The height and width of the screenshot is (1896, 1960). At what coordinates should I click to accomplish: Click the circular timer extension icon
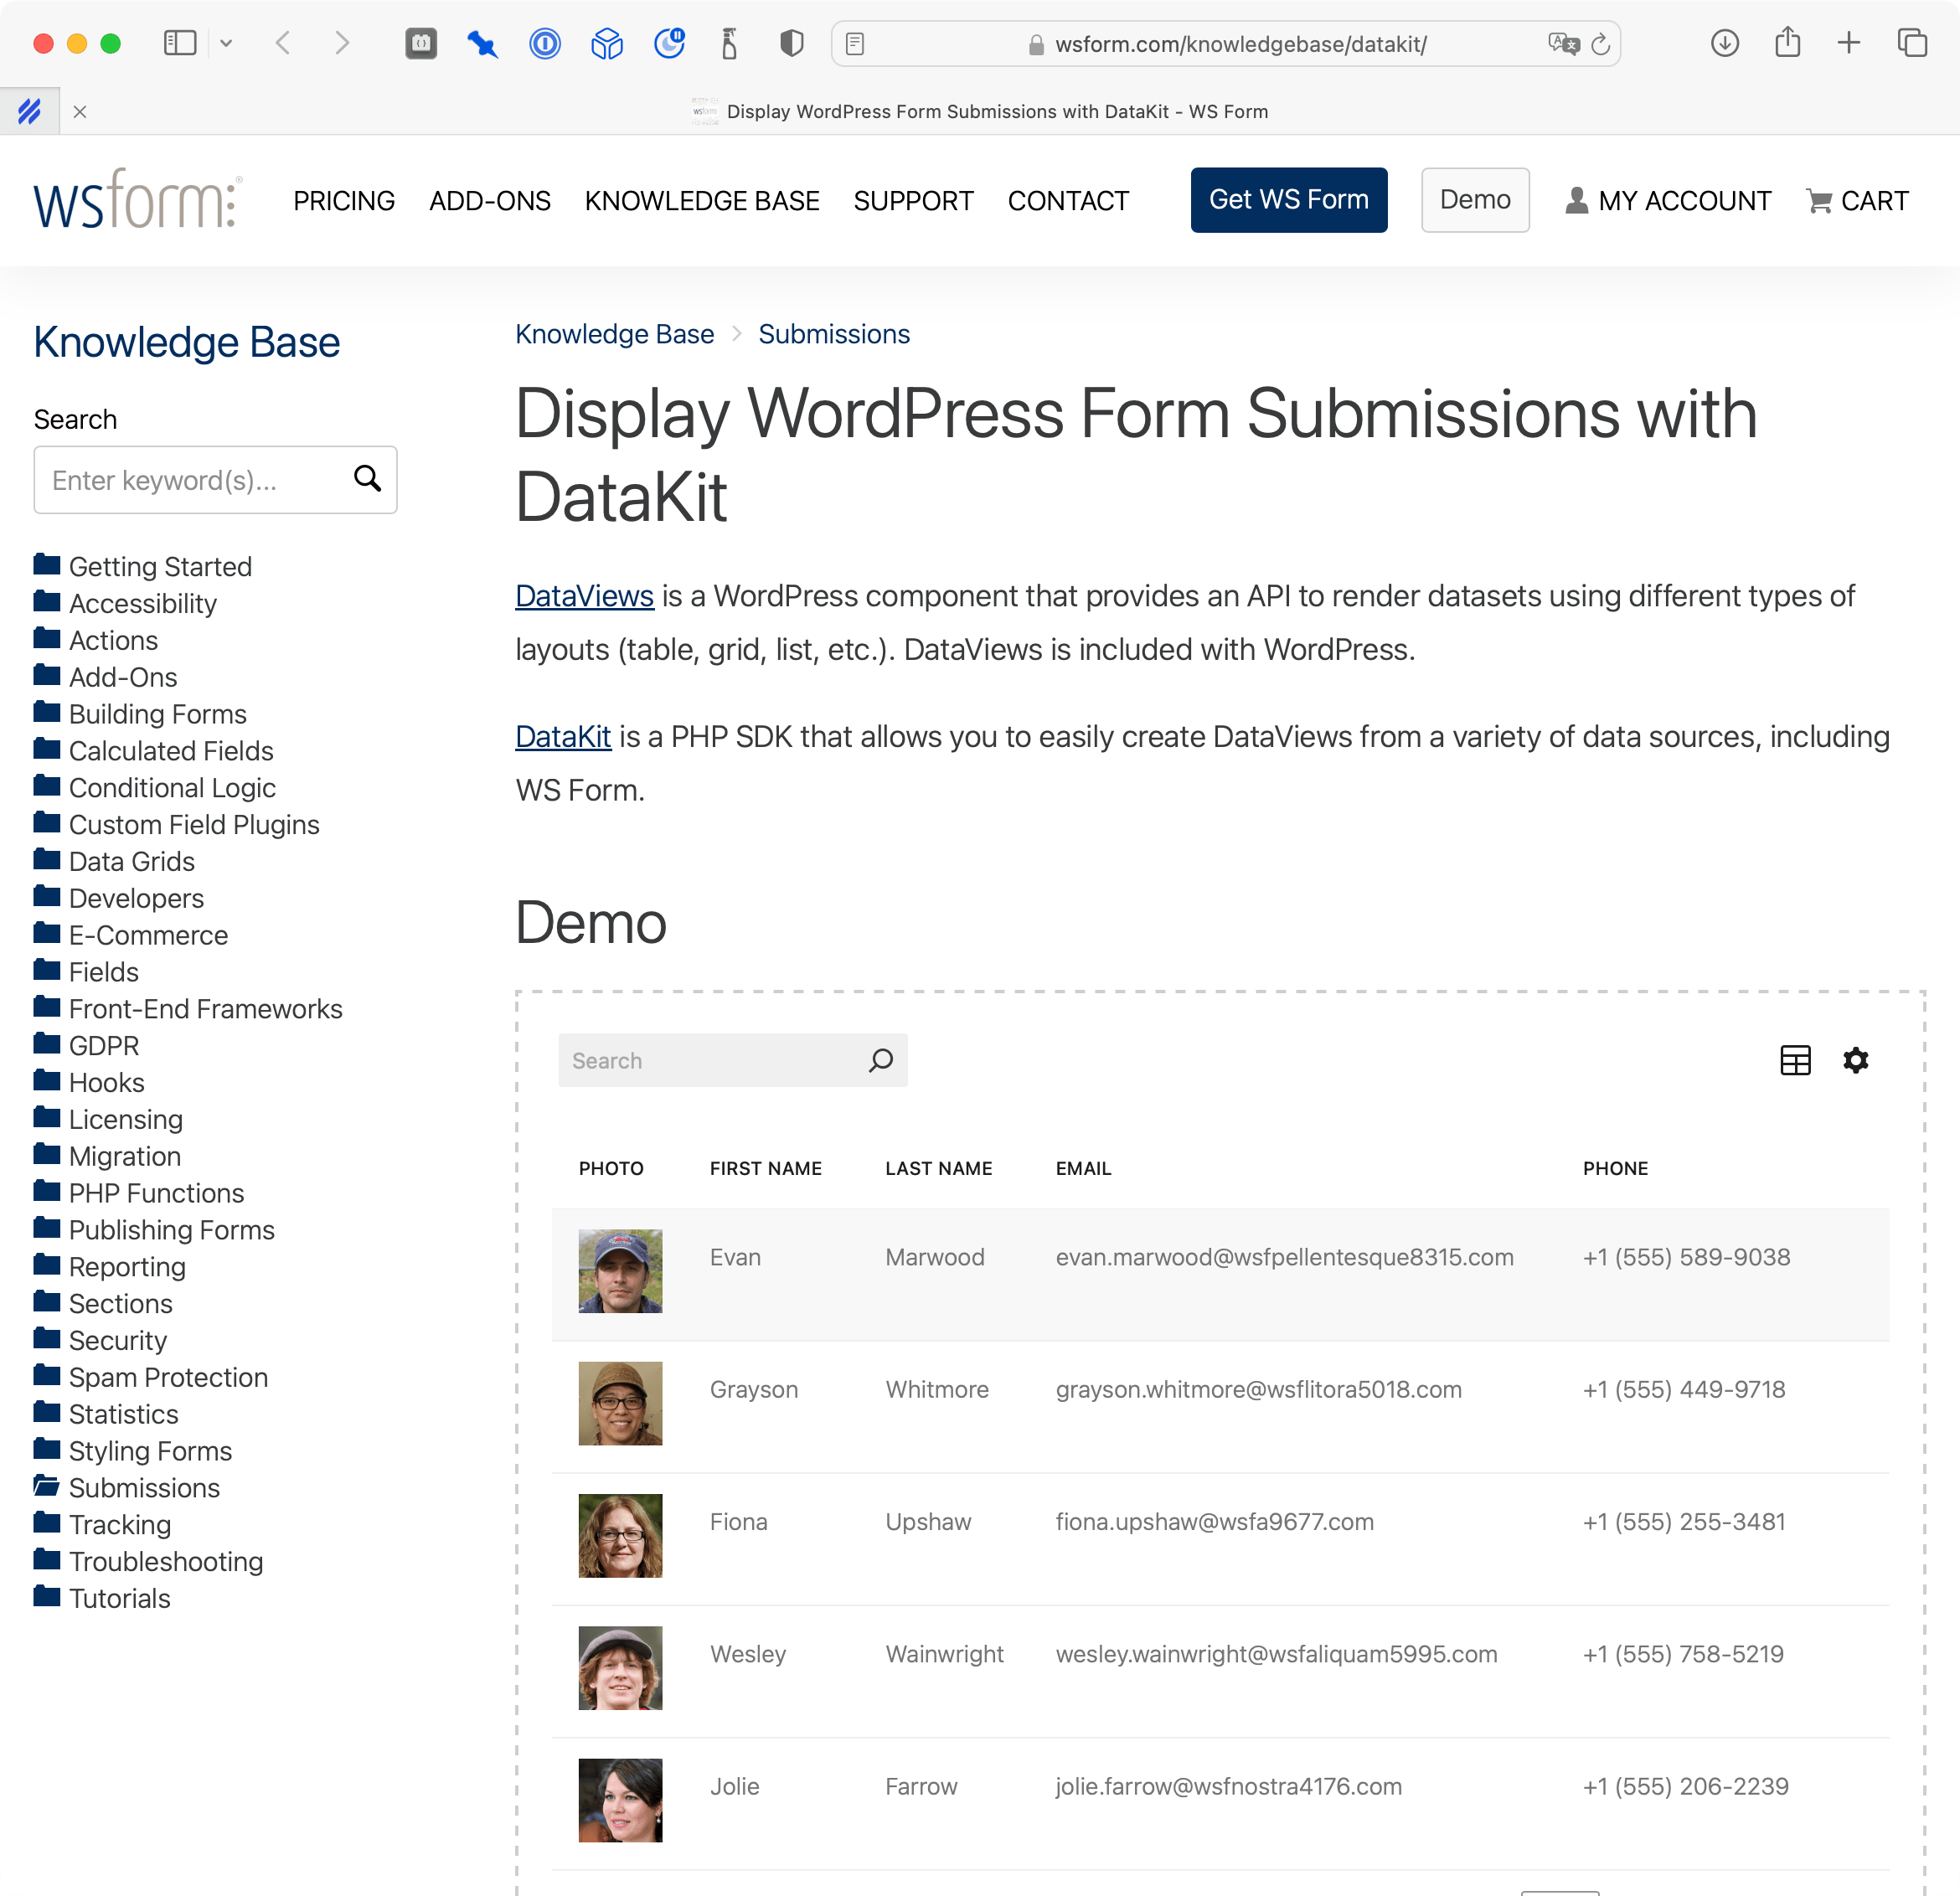tap(669, 43)
